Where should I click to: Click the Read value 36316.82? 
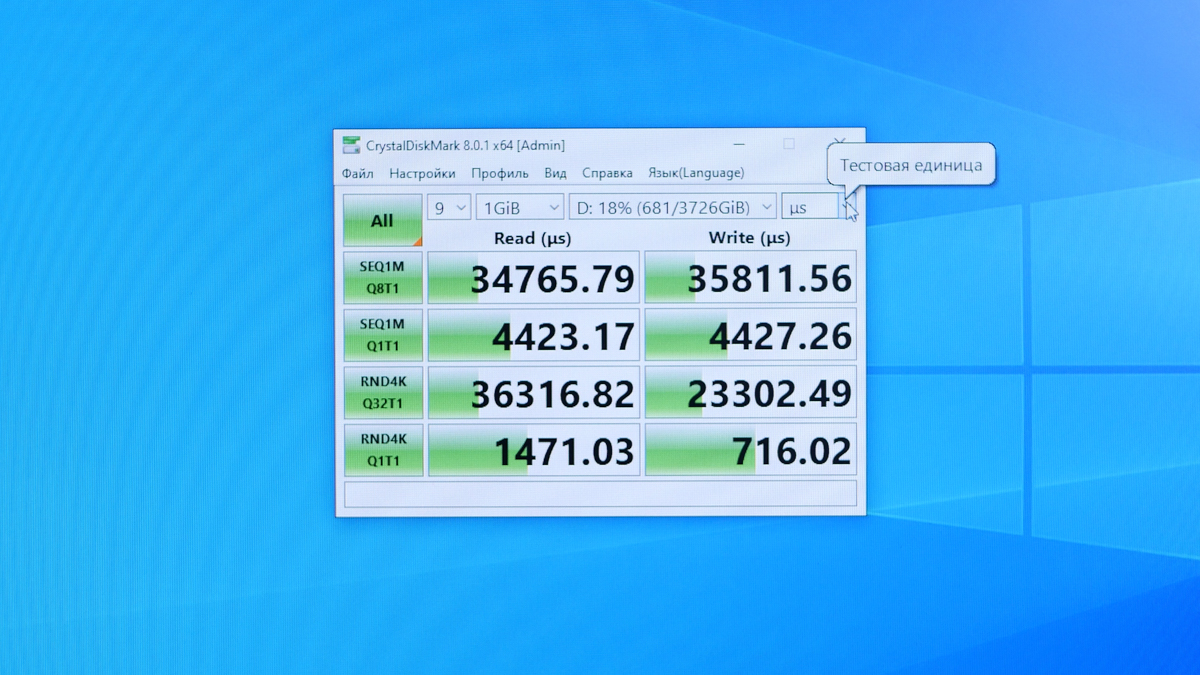(534, 392)
